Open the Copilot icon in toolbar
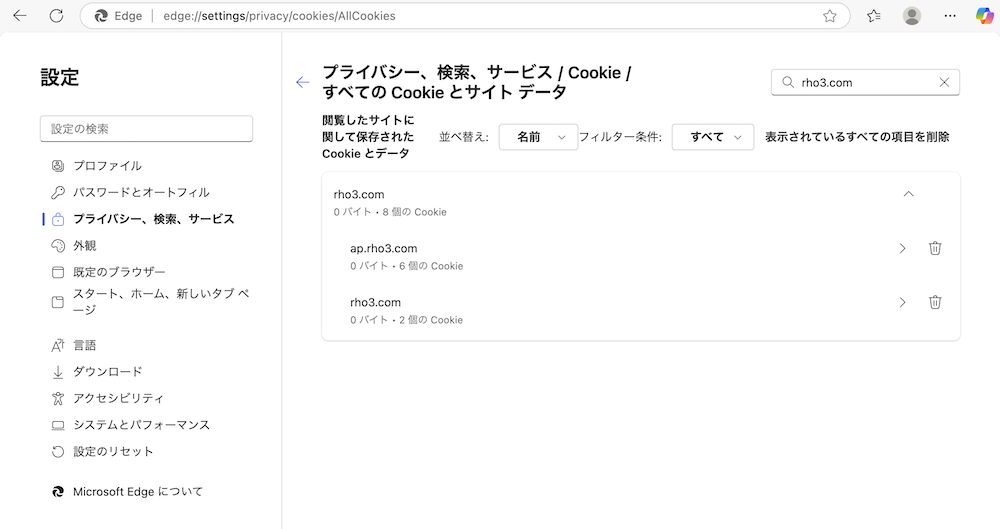This screenshot has width=1000, height=529. tap(985, 16)
